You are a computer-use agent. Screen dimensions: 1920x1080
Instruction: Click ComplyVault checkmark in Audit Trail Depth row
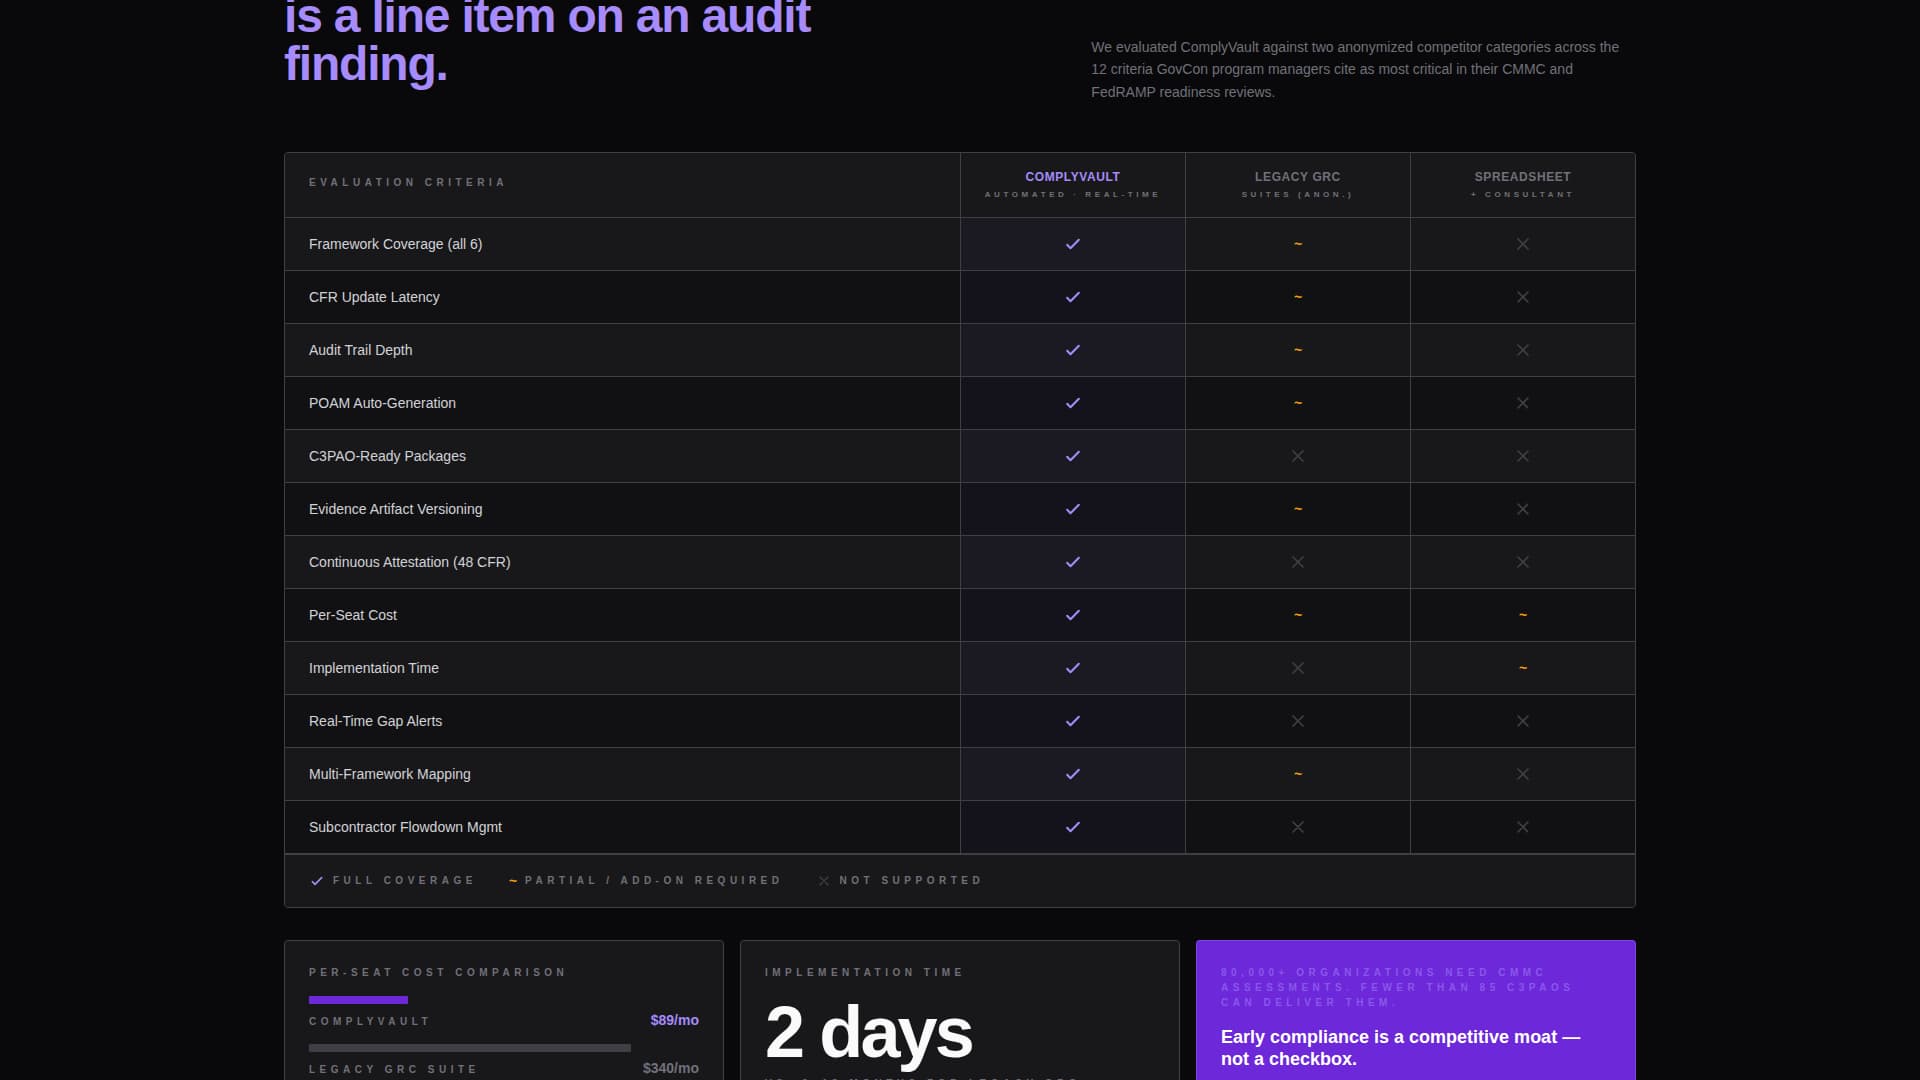click(1073, 350)
